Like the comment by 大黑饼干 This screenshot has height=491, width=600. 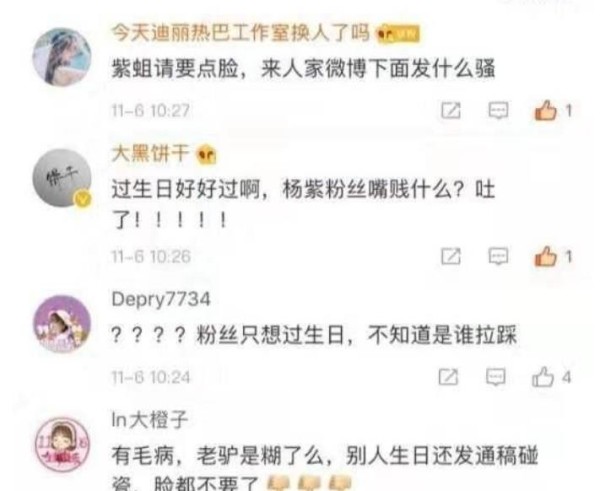tap(545, 256)
